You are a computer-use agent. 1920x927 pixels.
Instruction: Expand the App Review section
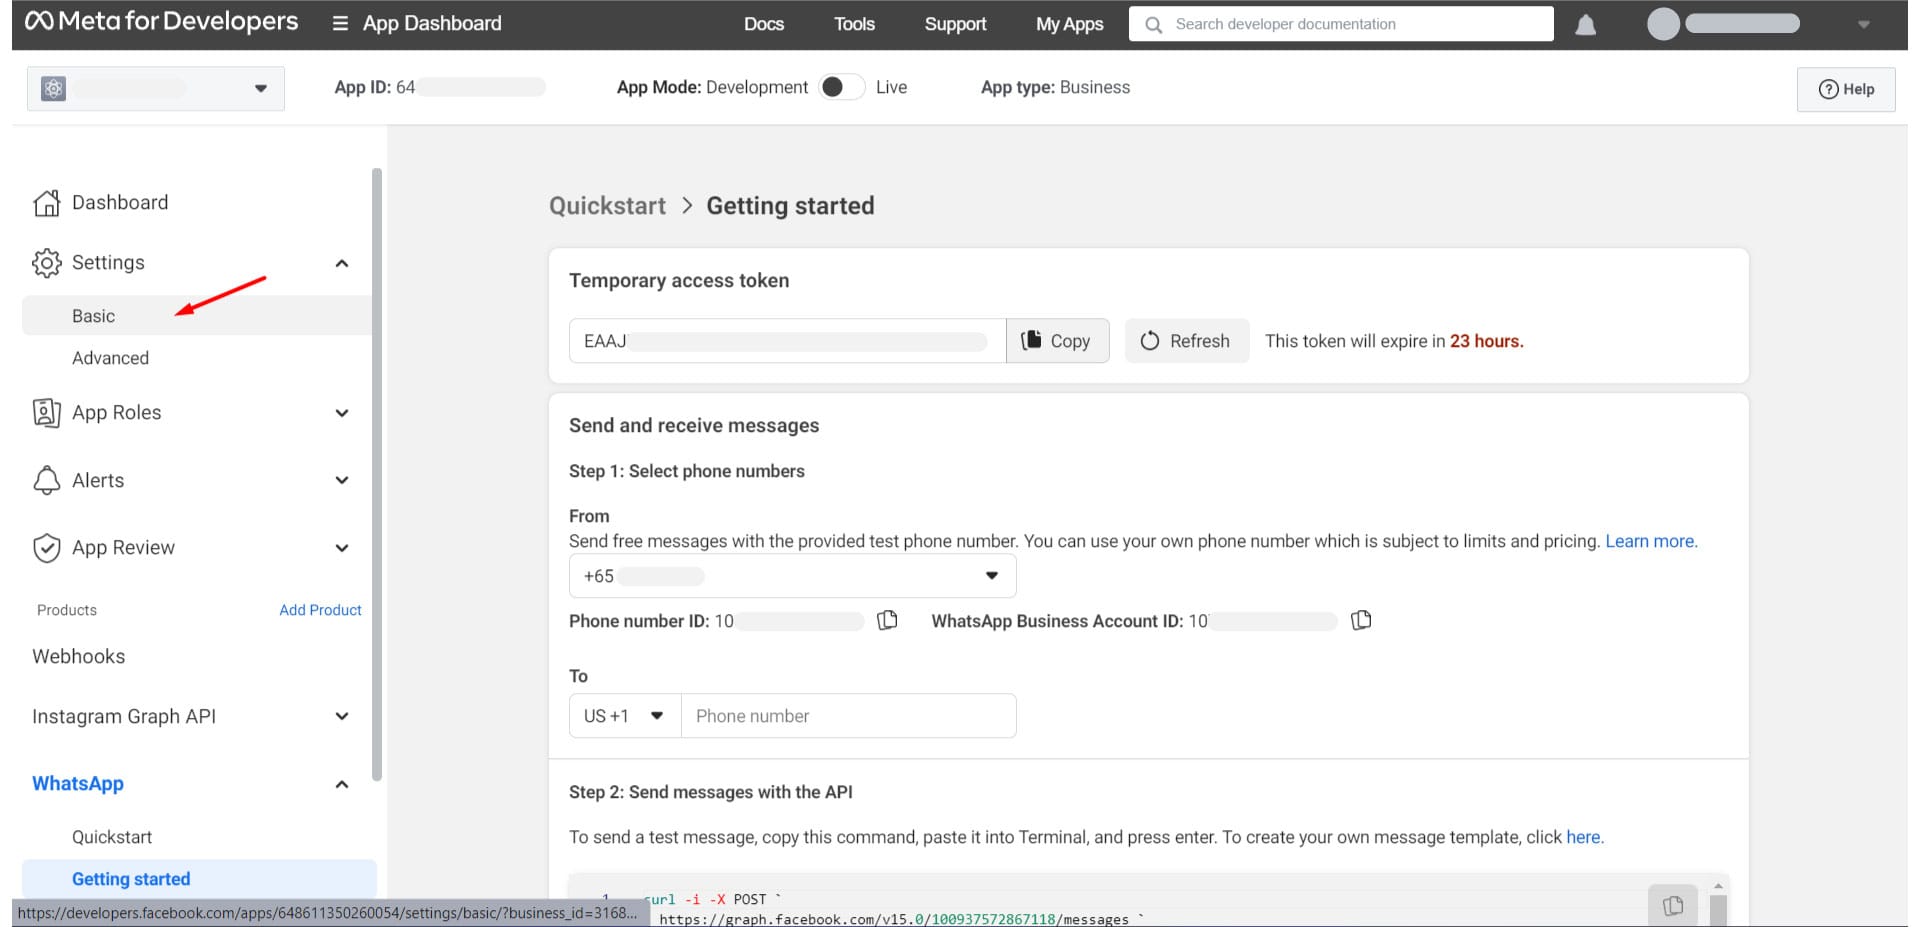pyautogui.click(x=342, y=548)
